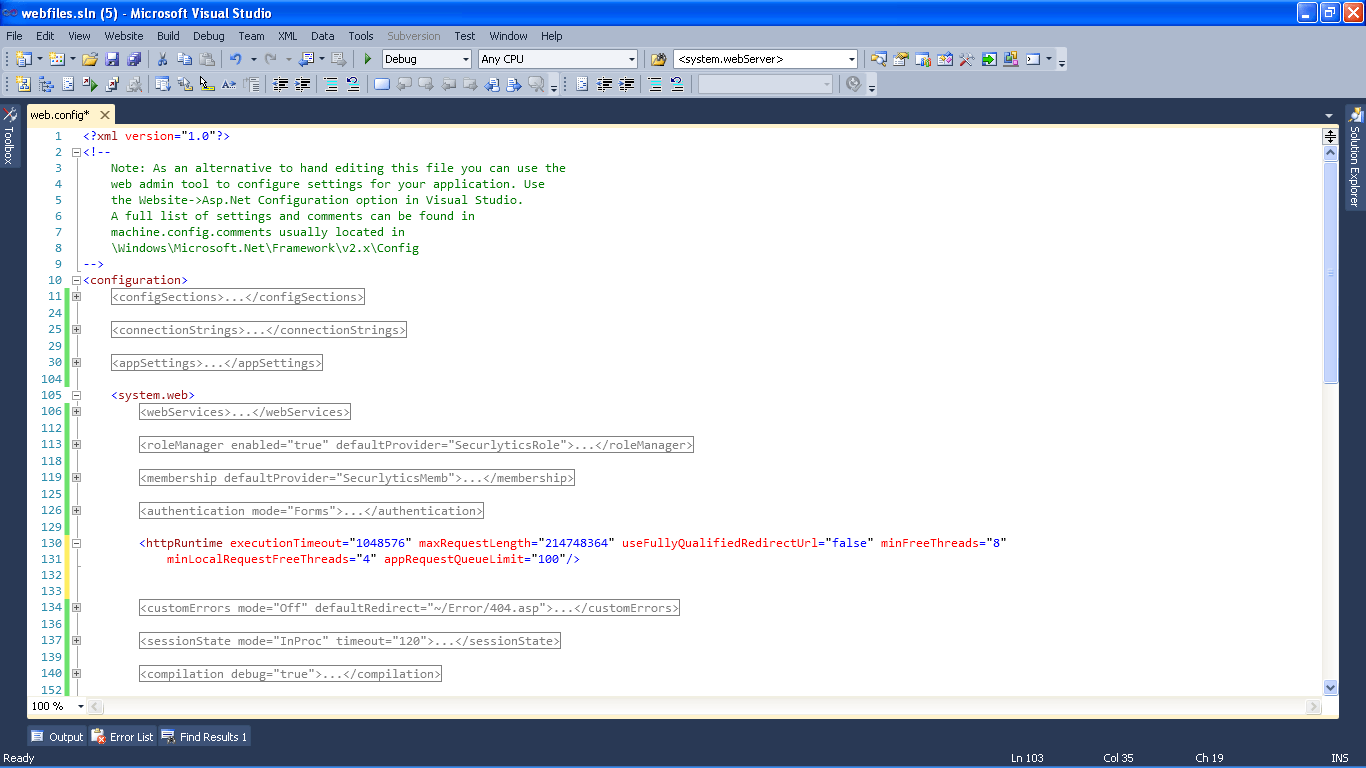Click the Copy toolbar icon

185,59
